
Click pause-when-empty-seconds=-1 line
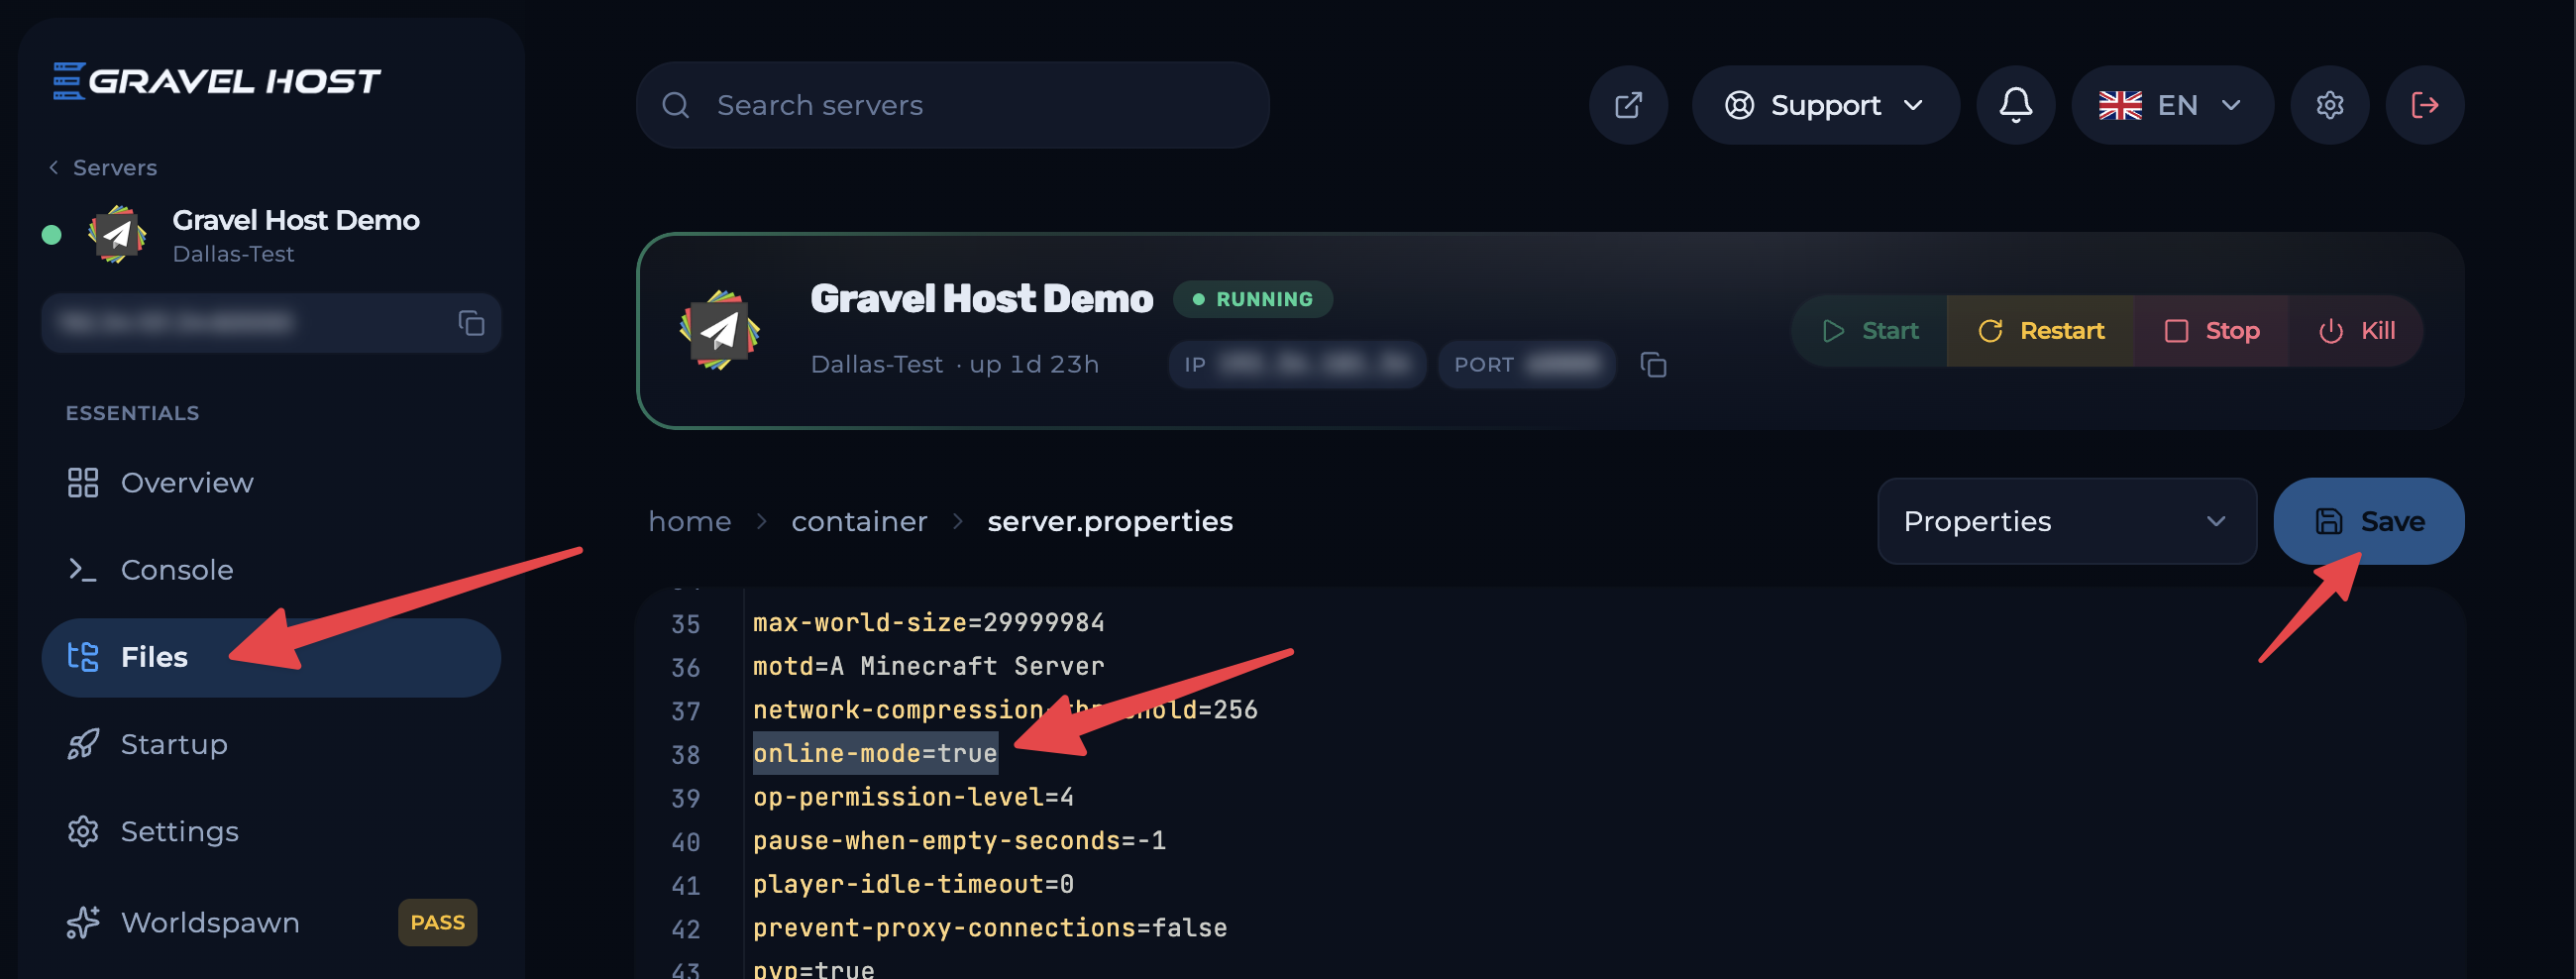(959, 841)
